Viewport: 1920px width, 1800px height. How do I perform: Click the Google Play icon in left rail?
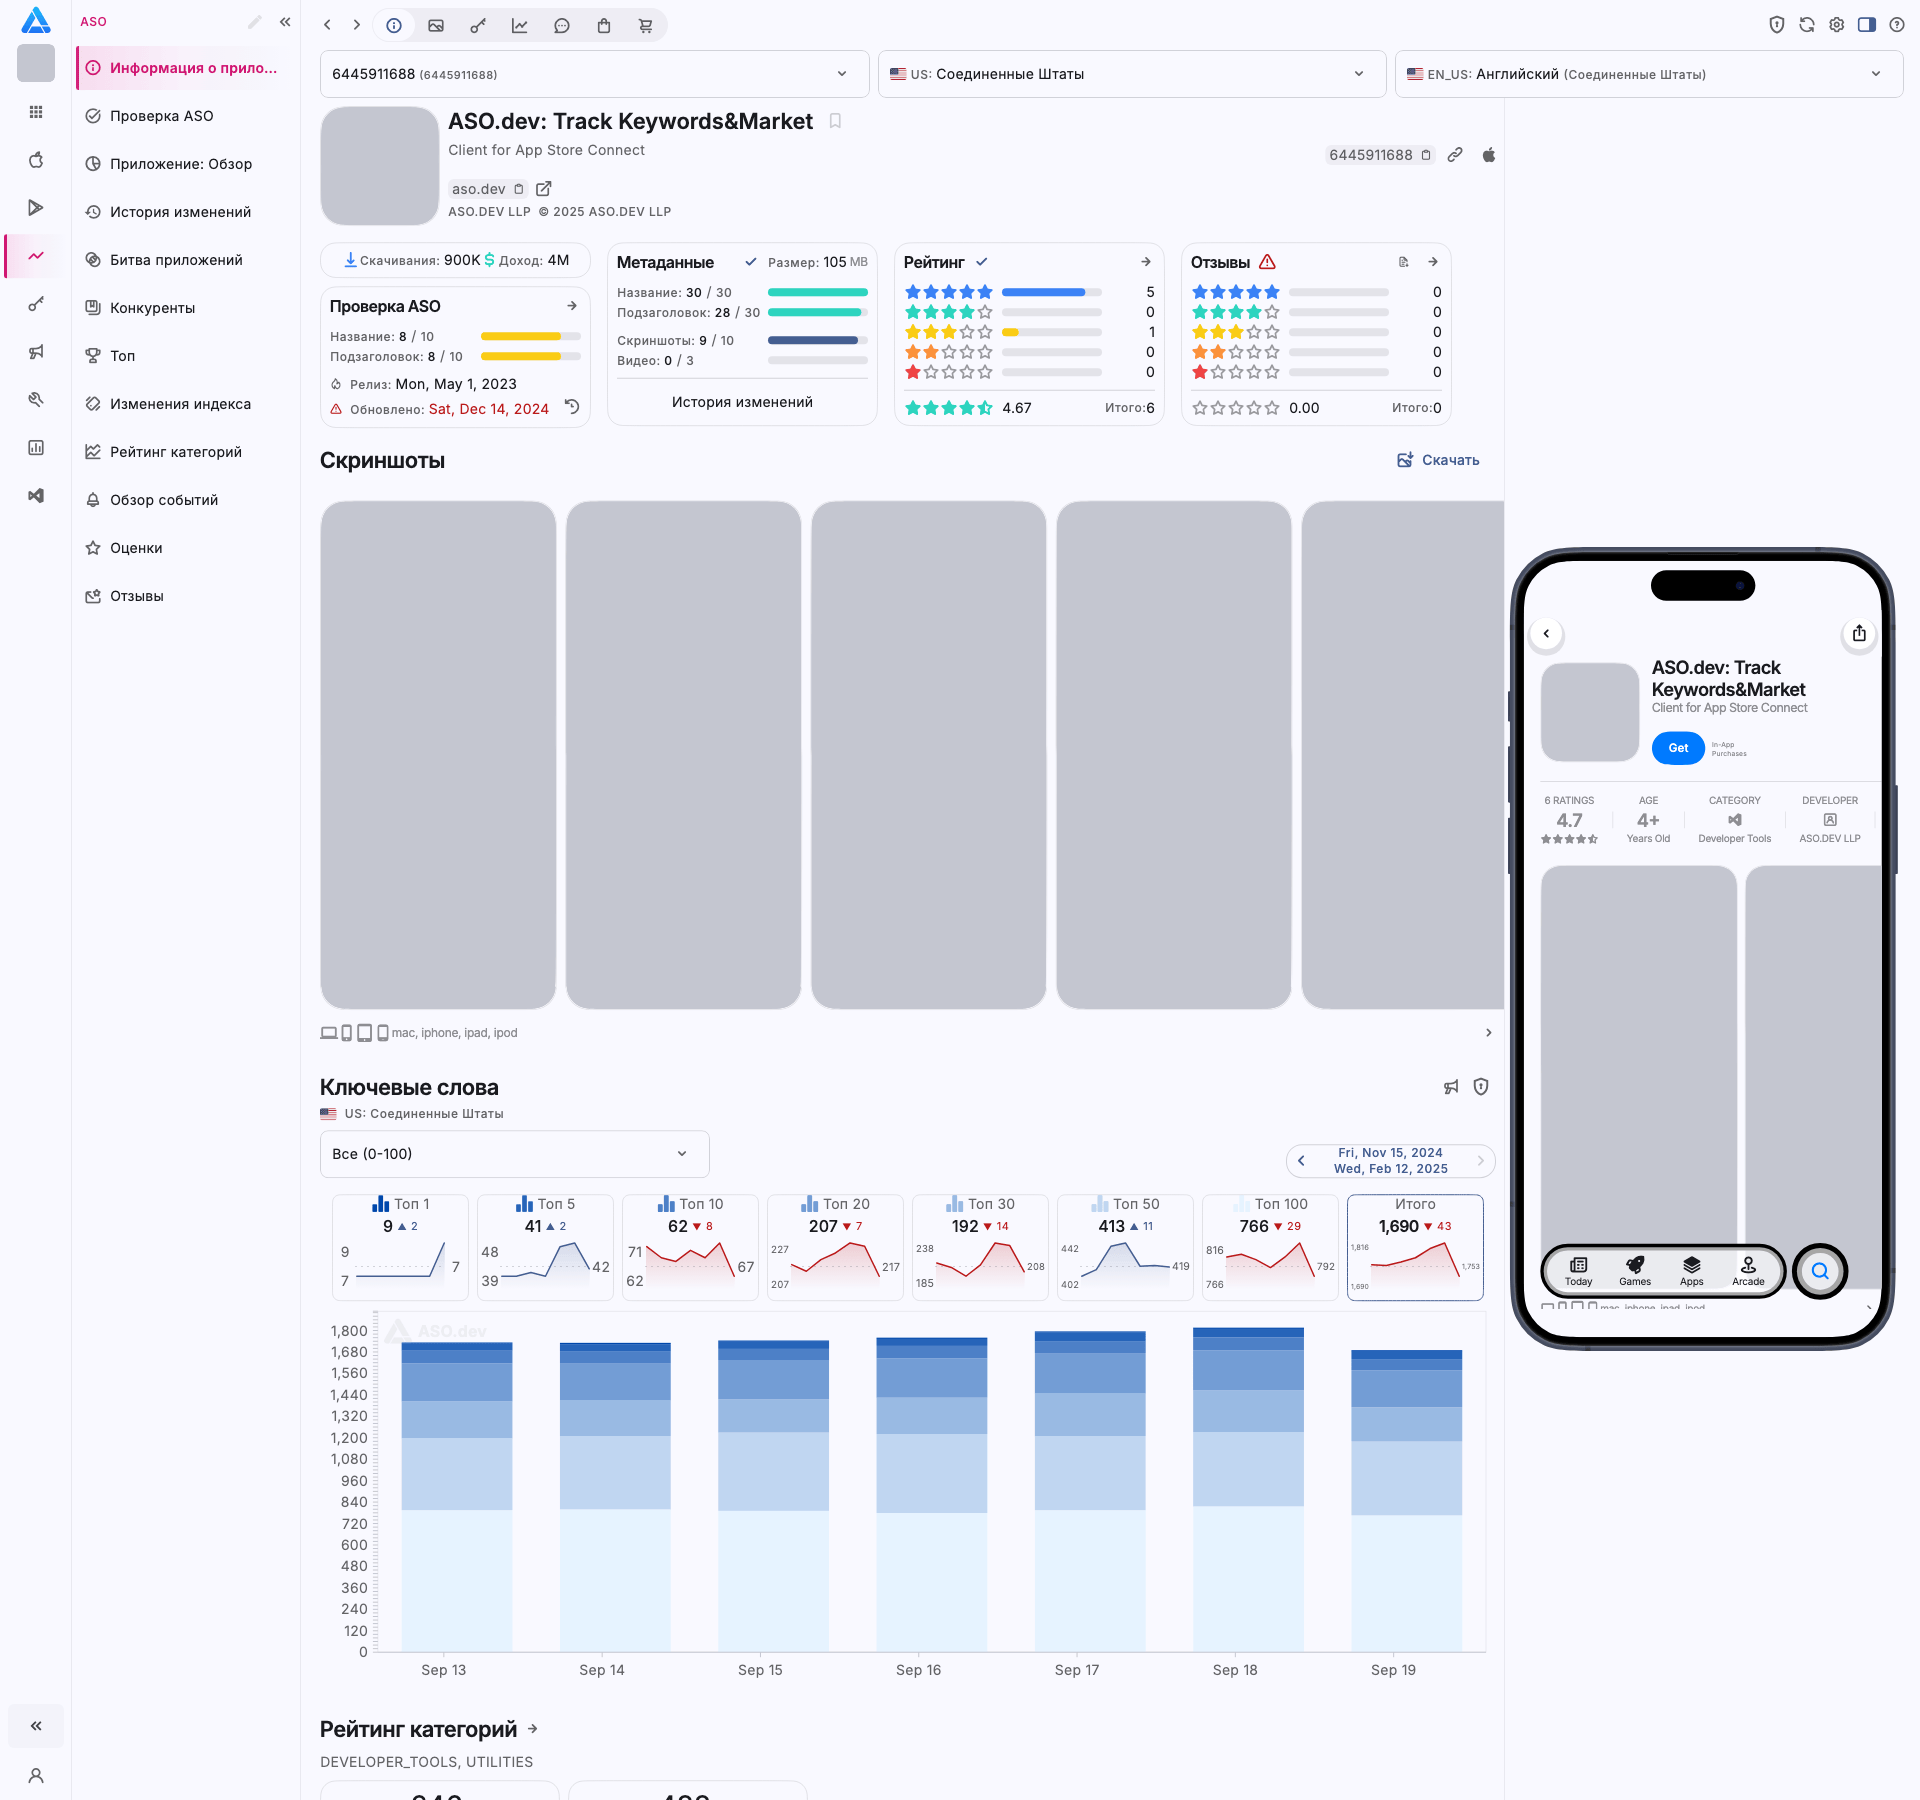click(x=36, y=208)
